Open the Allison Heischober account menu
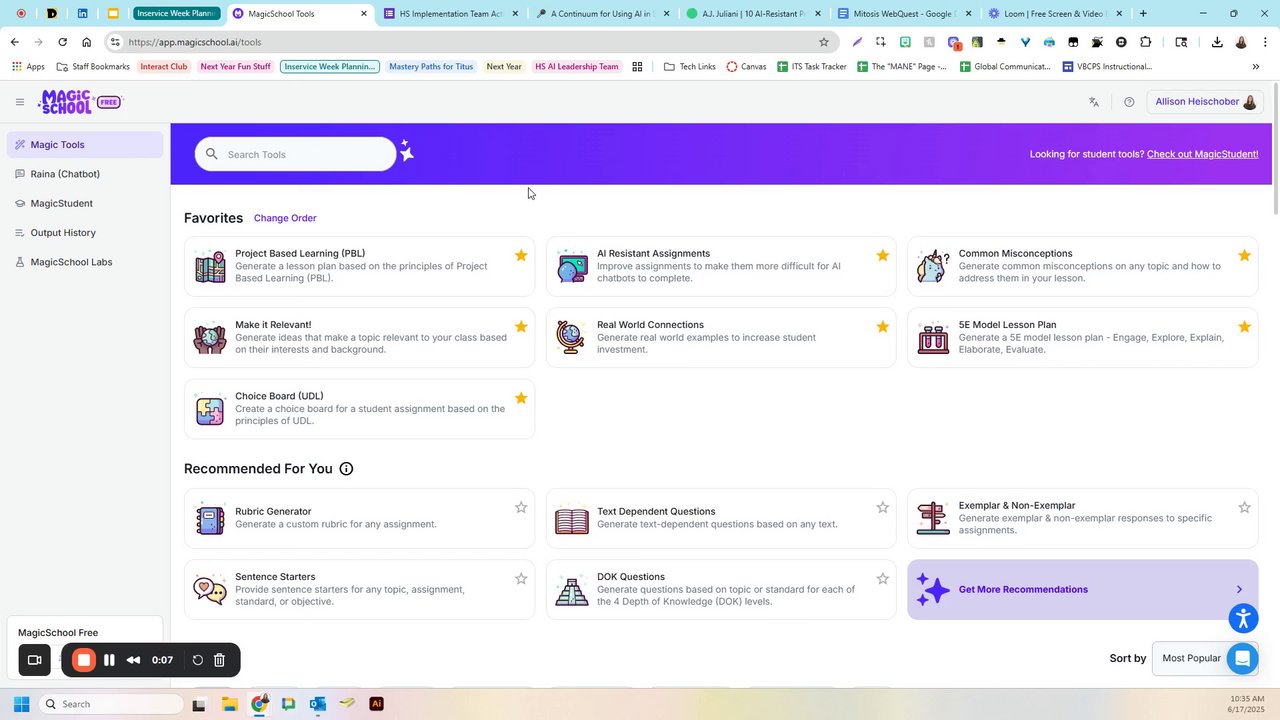This screenshot has height=720, width=1280. 1206,102
